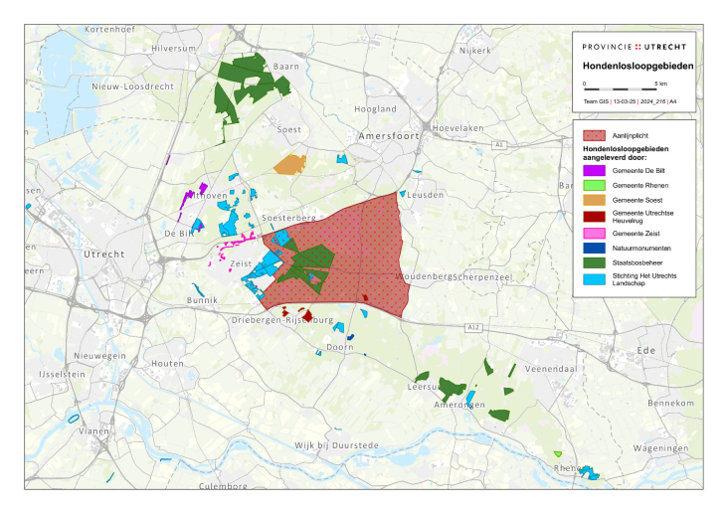The image size is (728, 514).
Task: Click the A1 highway shield
Action: click(499, 145)
